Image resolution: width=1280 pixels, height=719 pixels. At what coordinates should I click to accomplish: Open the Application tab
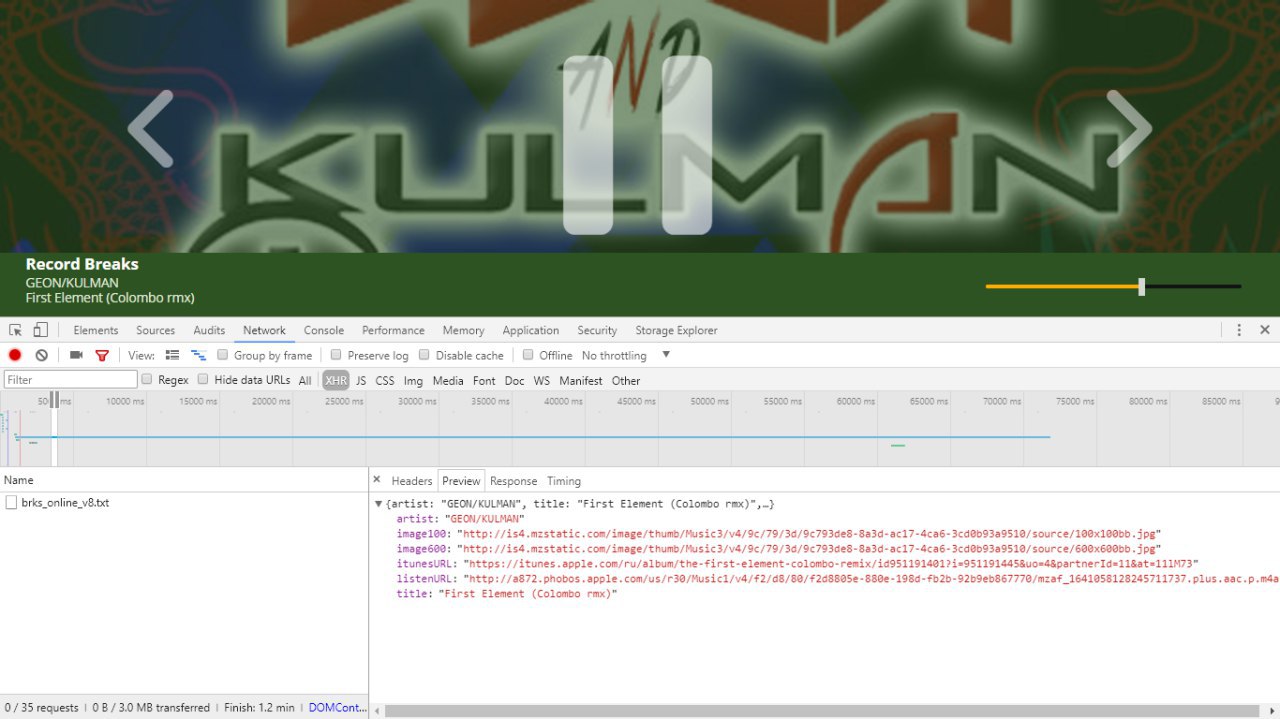(x=531, y=330)
